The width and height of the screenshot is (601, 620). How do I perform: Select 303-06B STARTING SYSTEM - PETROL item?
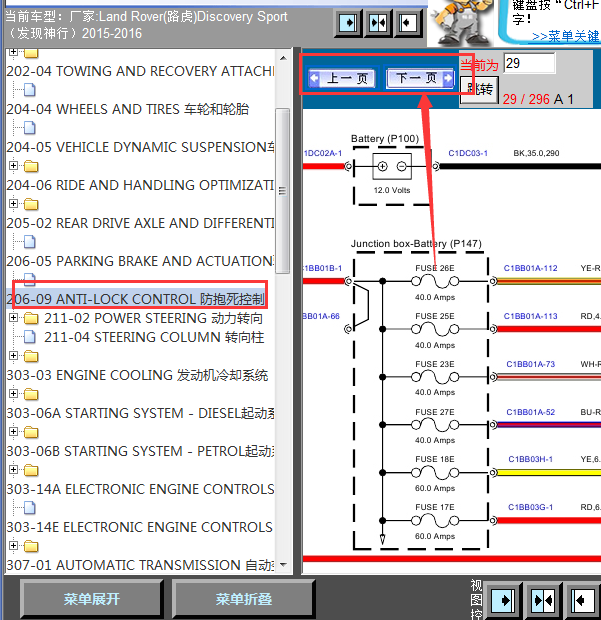click(140, 451)
